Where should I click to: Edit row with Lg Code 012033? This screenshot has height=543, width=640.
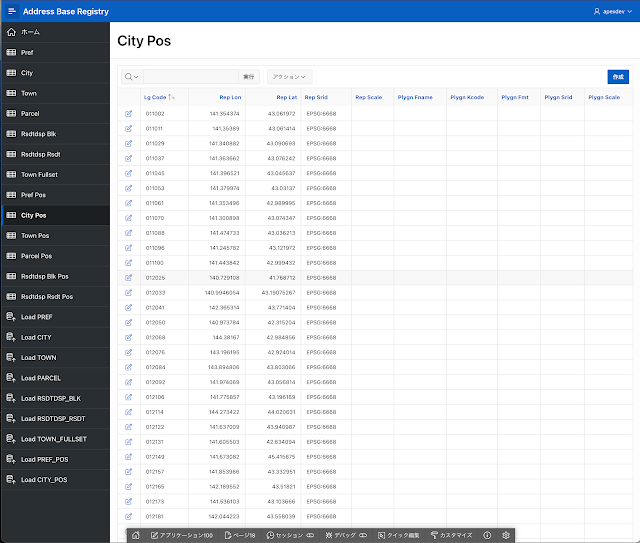click(129, 293)
